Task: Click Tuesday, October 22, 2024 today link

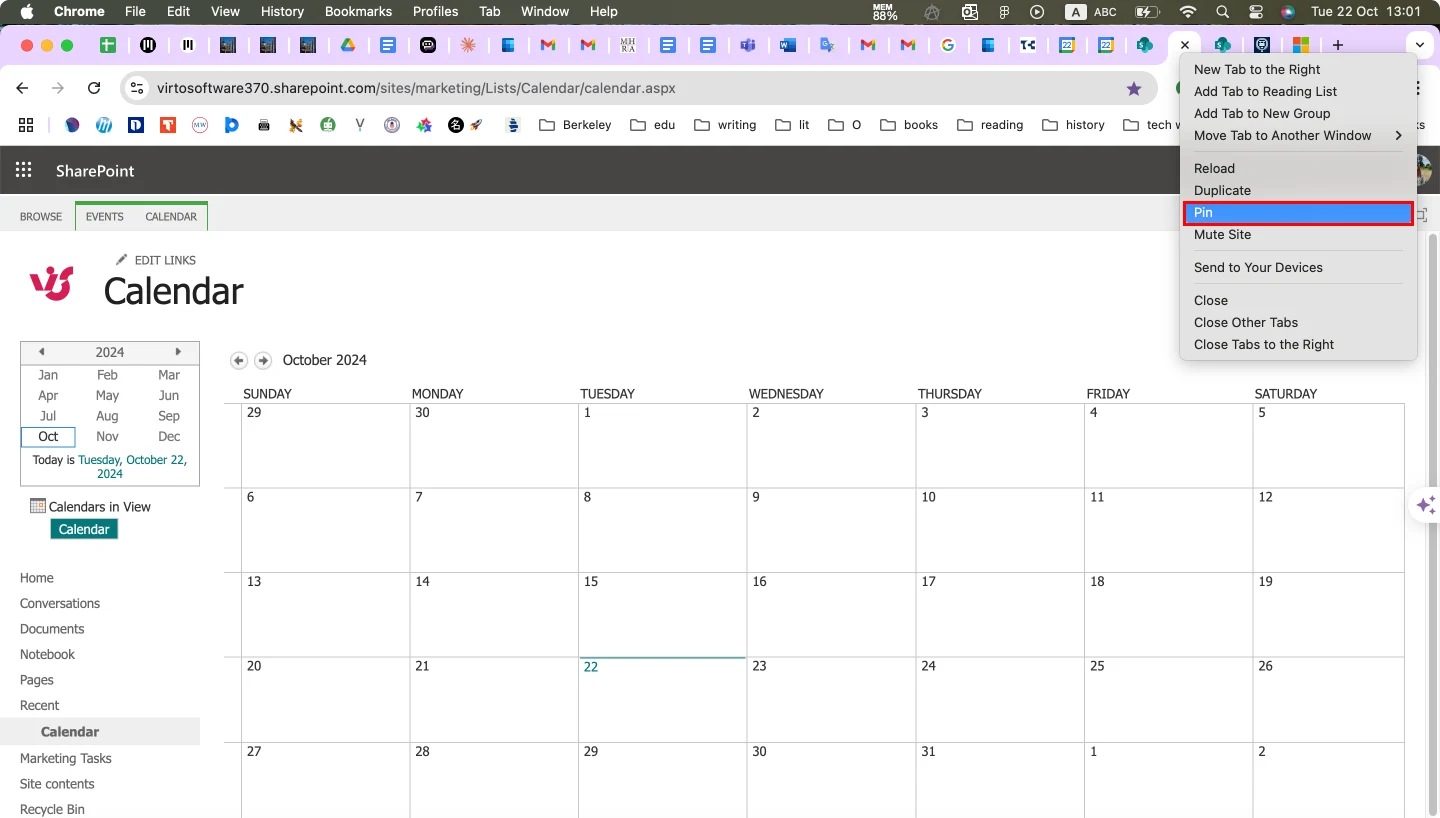Action: (132, 467)
